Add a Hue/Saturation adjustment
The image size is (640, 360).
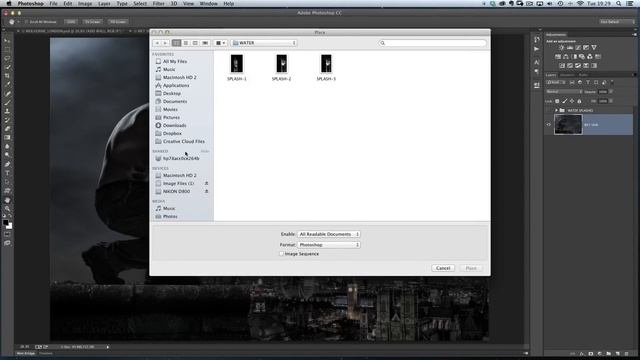[x=558, y=56]
